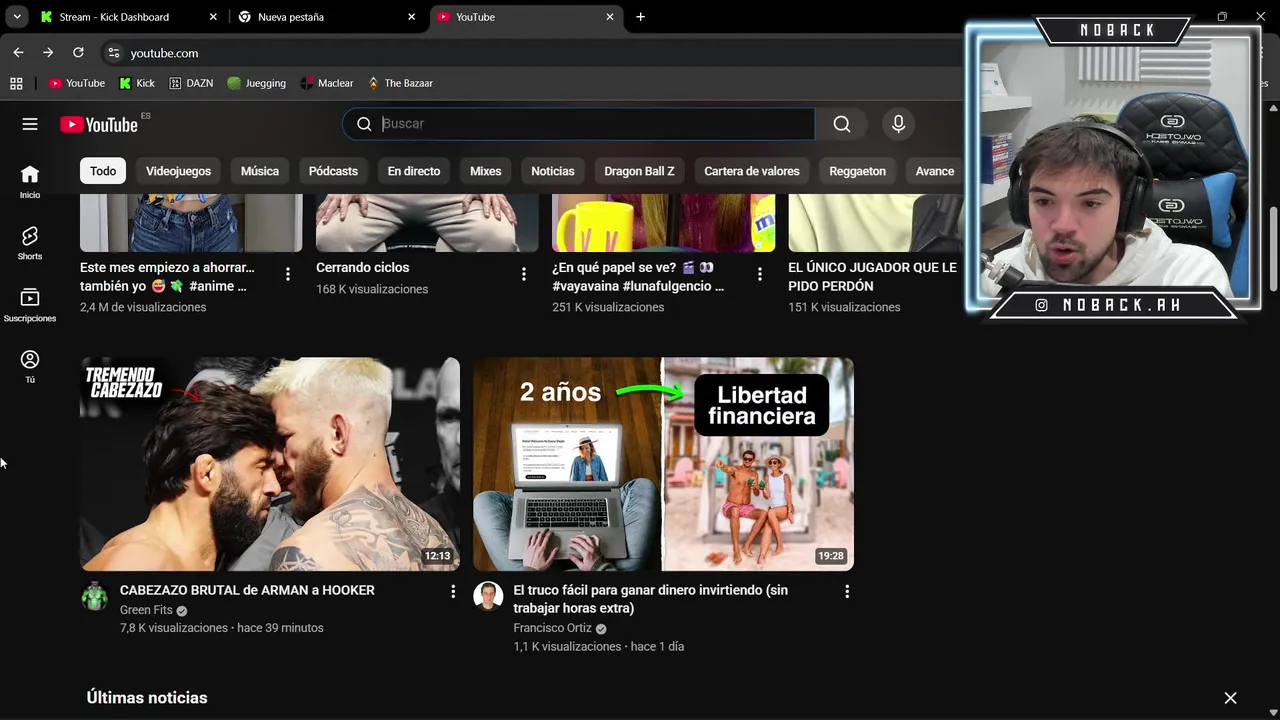1280x720 pixels.
Task: Open 'El truco fácil para ganar dinero' title
Action: click(x=650, y=599)
